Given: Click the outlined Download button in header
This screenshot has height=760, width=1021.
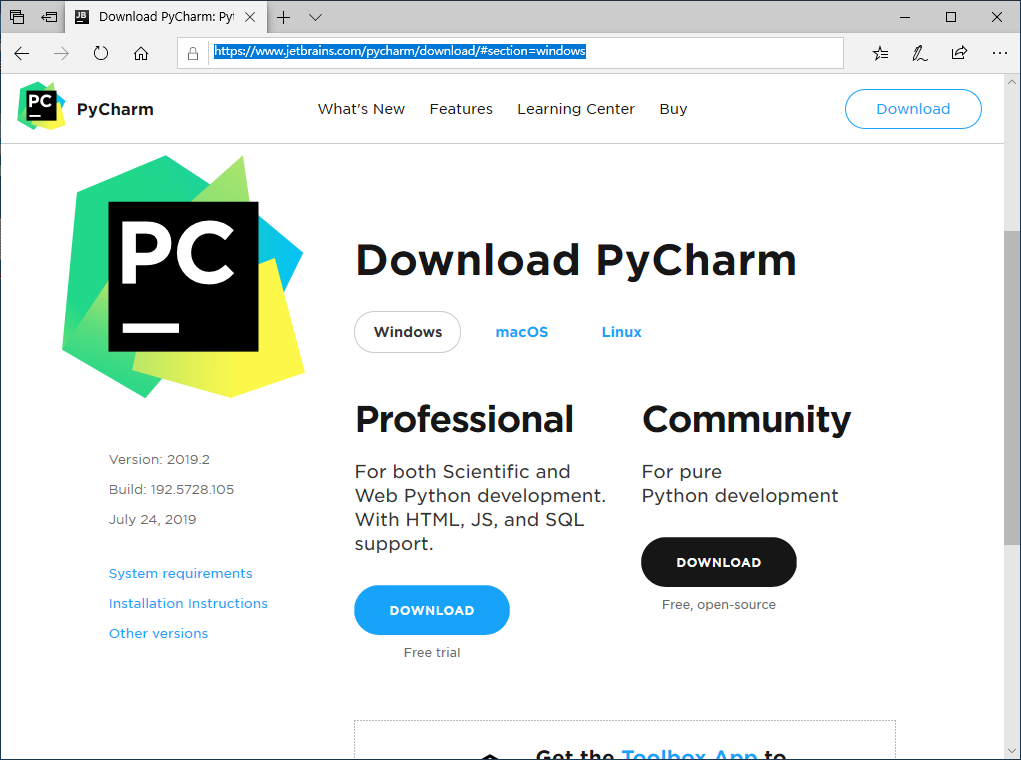Looking at the screenshot, I should [913, 109].
